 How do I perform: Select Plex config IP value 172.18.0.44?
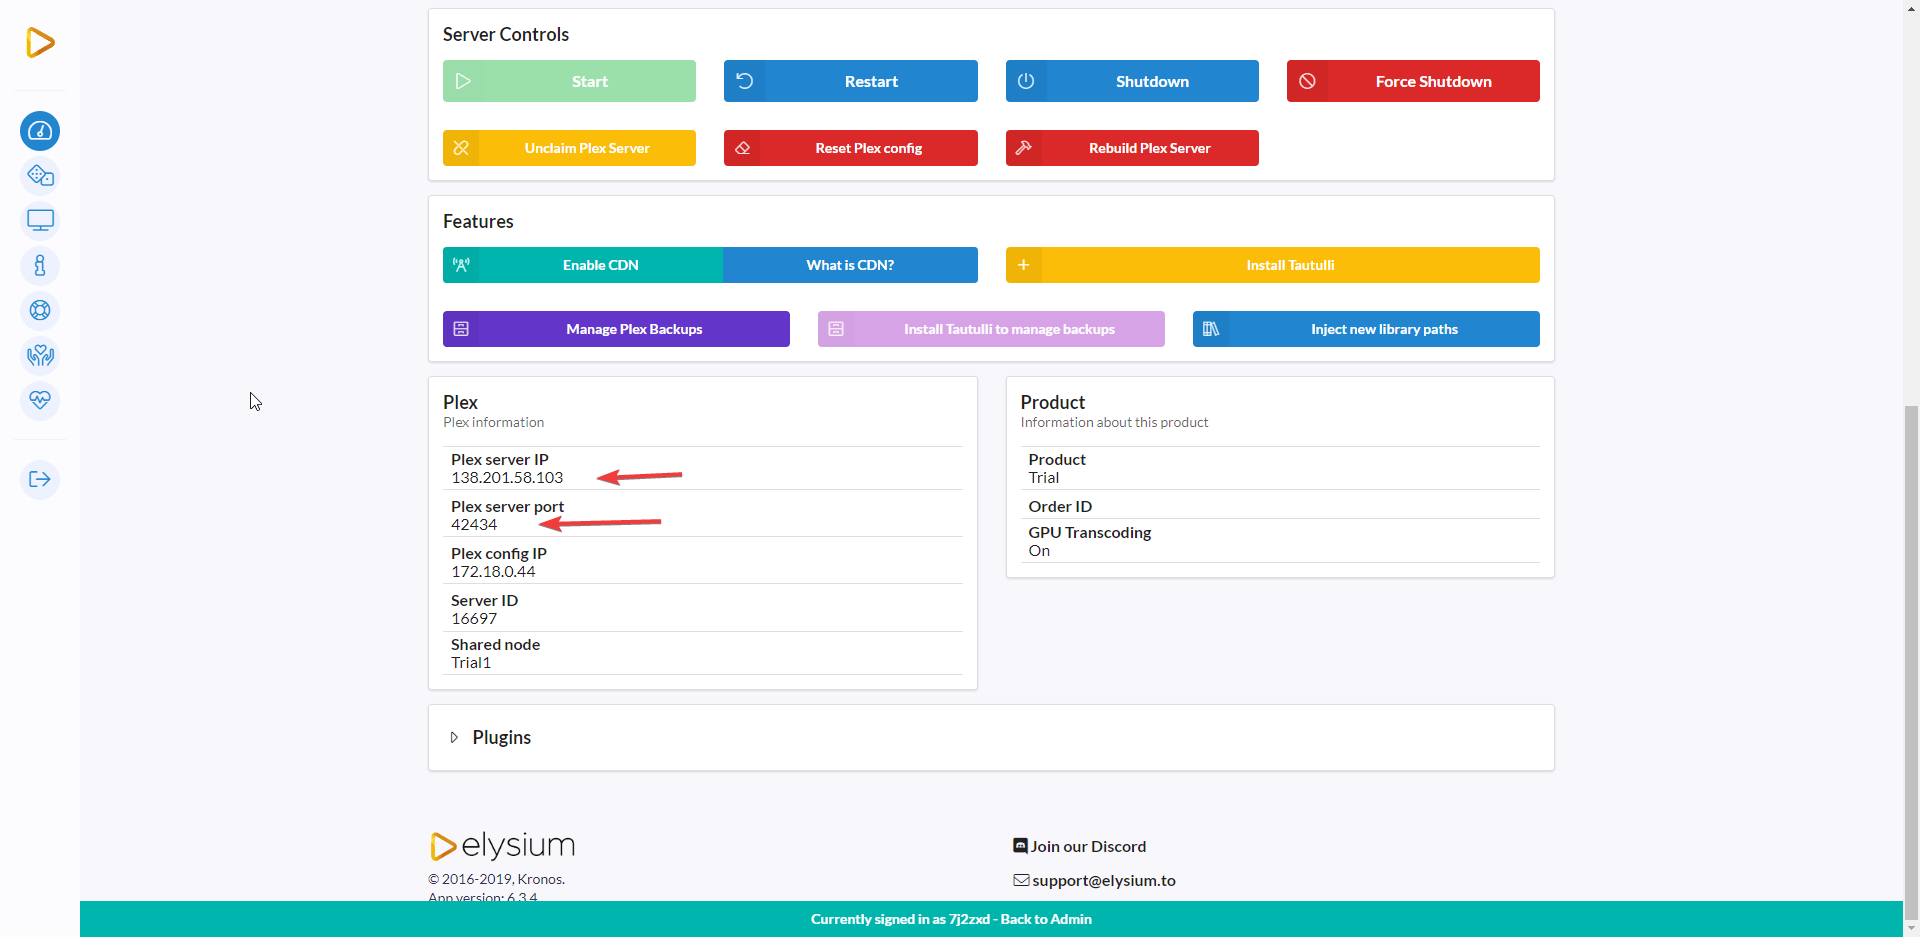(493, 572)
